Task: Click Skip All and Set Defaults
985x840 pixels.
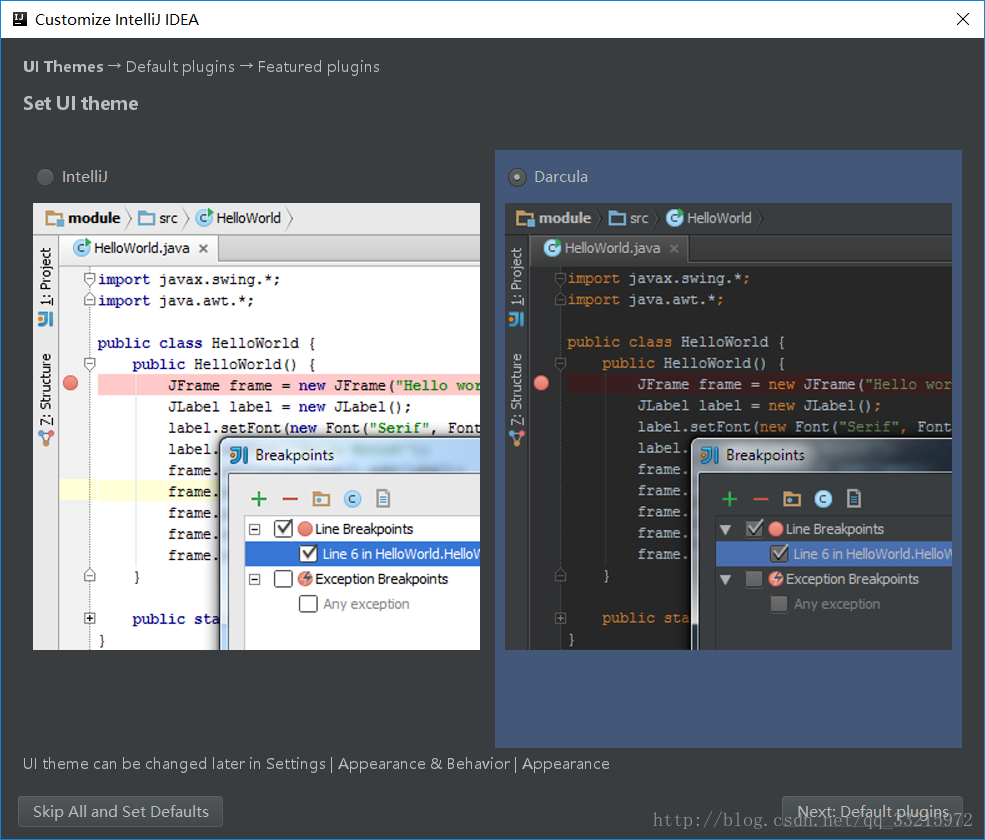Action: tap(121, 811)
